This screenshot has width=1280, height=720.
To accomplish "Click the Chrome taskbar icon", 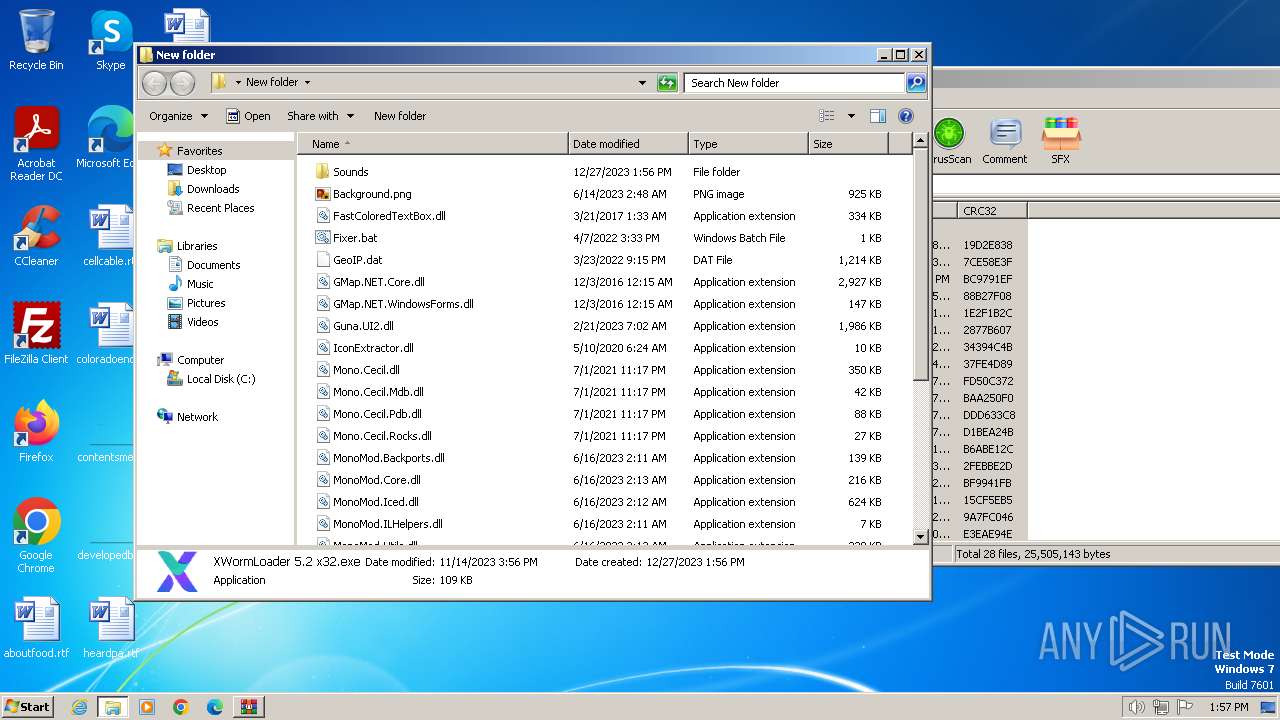I will coord(181,707).
